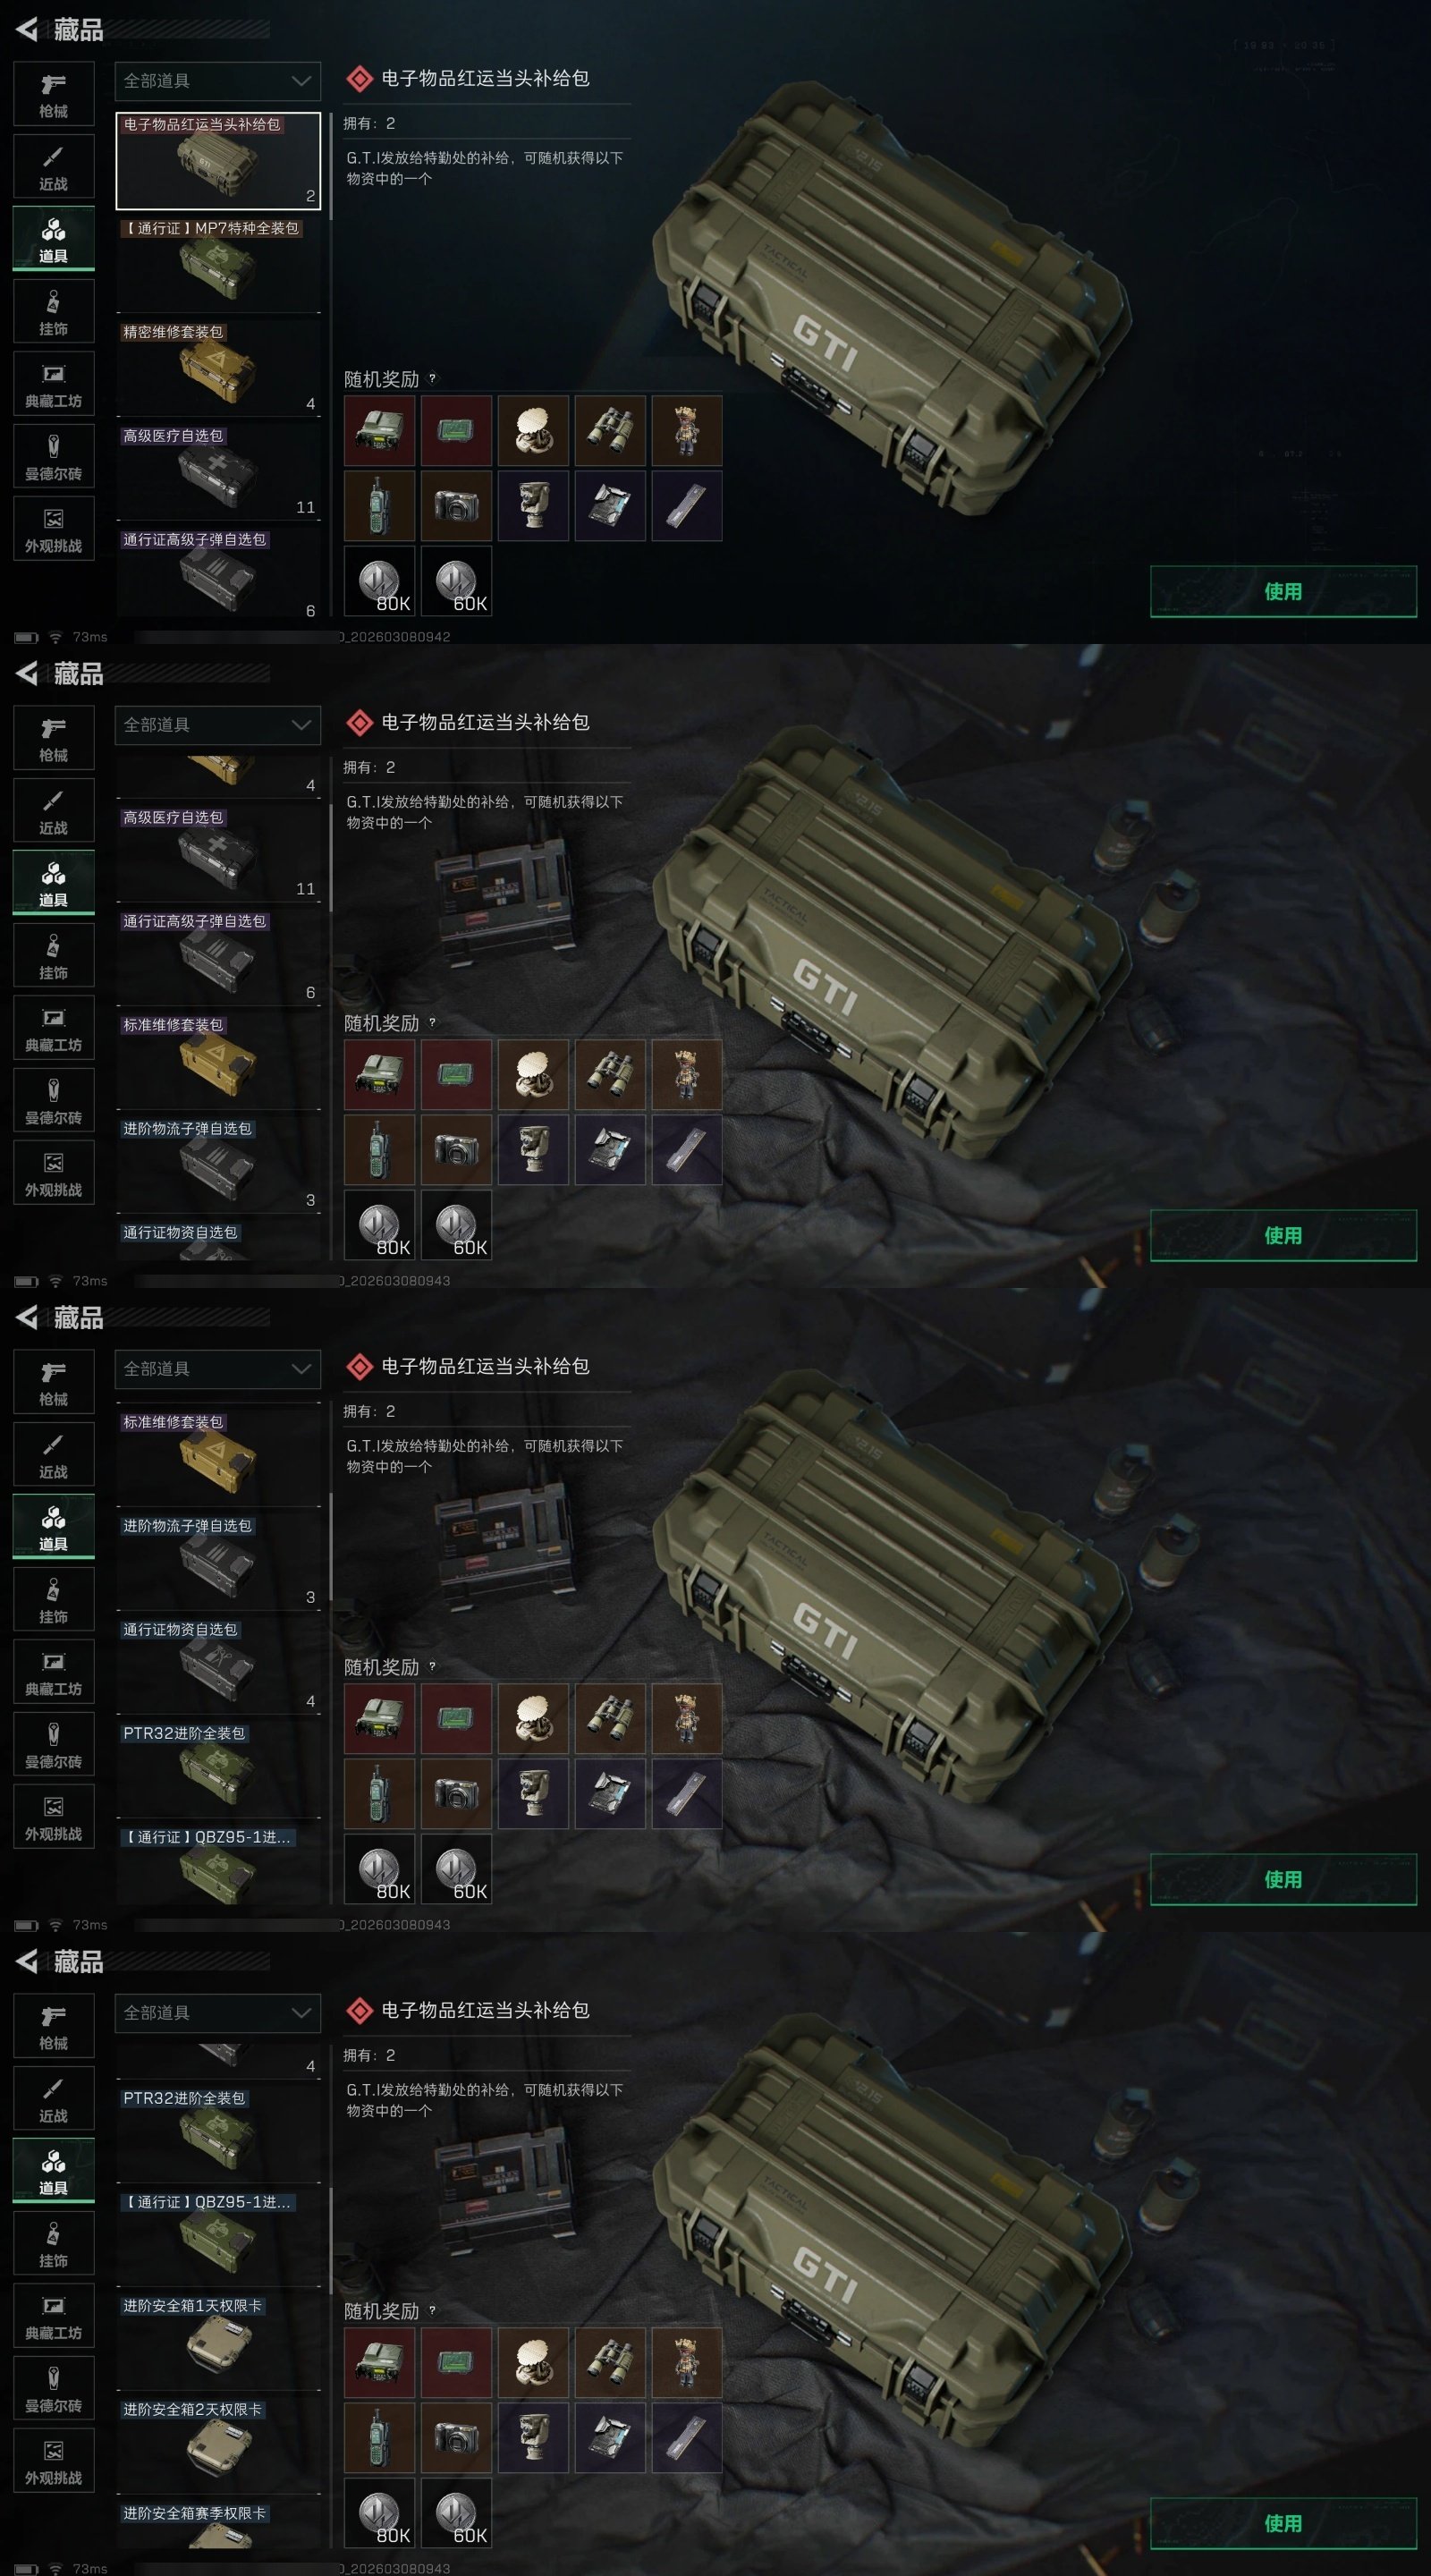Screen dimensions: 1431x2576
Task: Click highlighted 电子物品红运当头补给包 list thumbnail with white border
Action: point(218,161)
